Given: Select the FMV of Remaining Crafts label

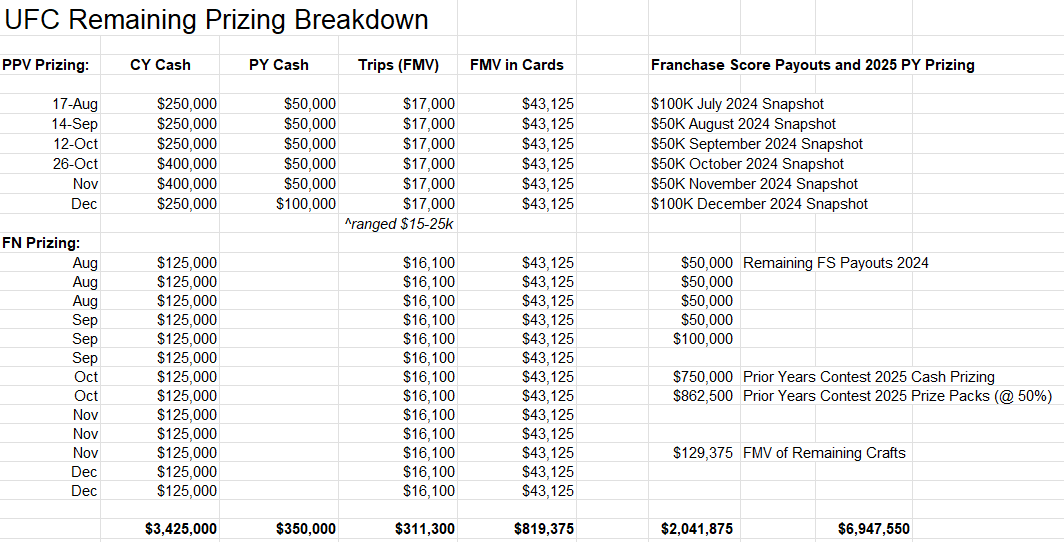Looking at the screenshot, I should [824, 453].
